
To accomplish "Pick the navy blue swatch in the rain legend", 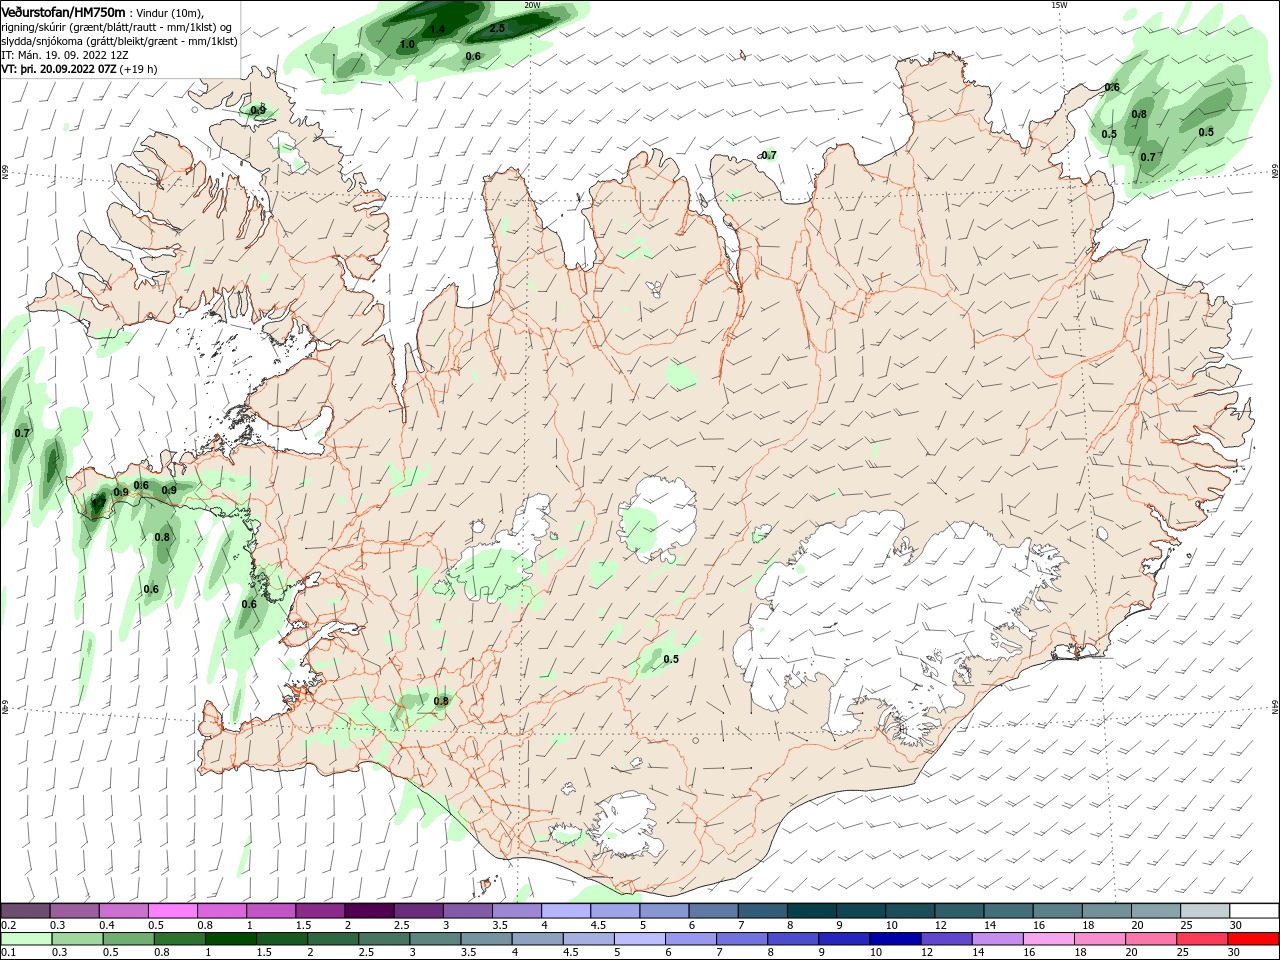I will click(x=894, y=939).
